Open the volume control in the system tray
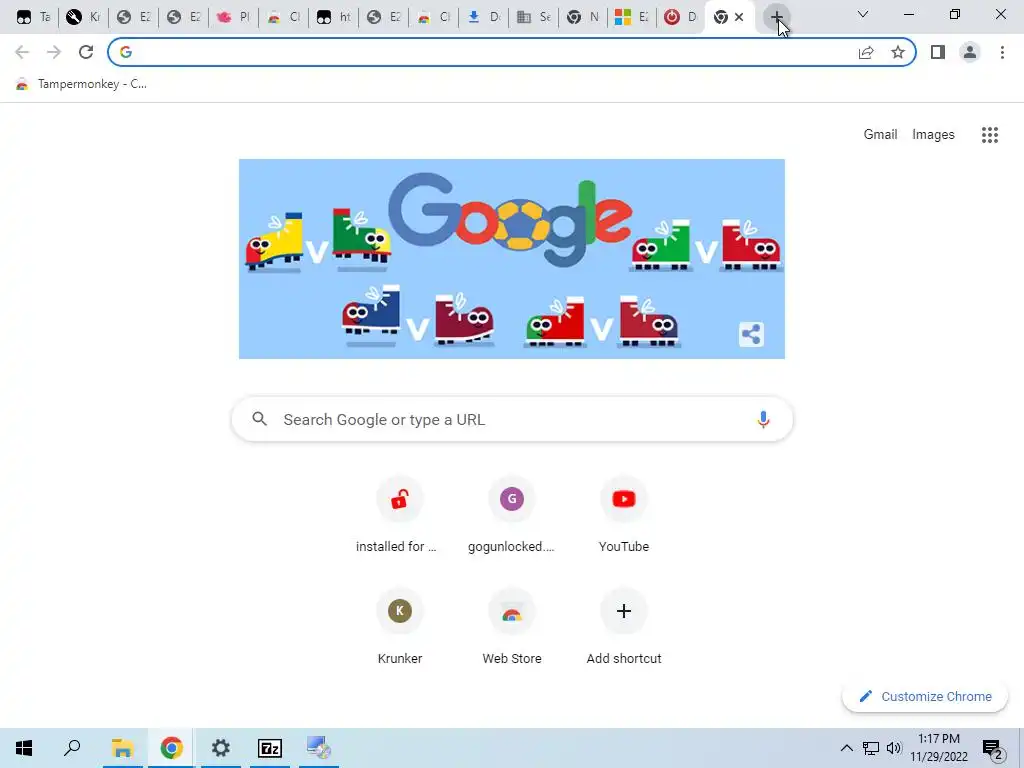 point(894,748)
